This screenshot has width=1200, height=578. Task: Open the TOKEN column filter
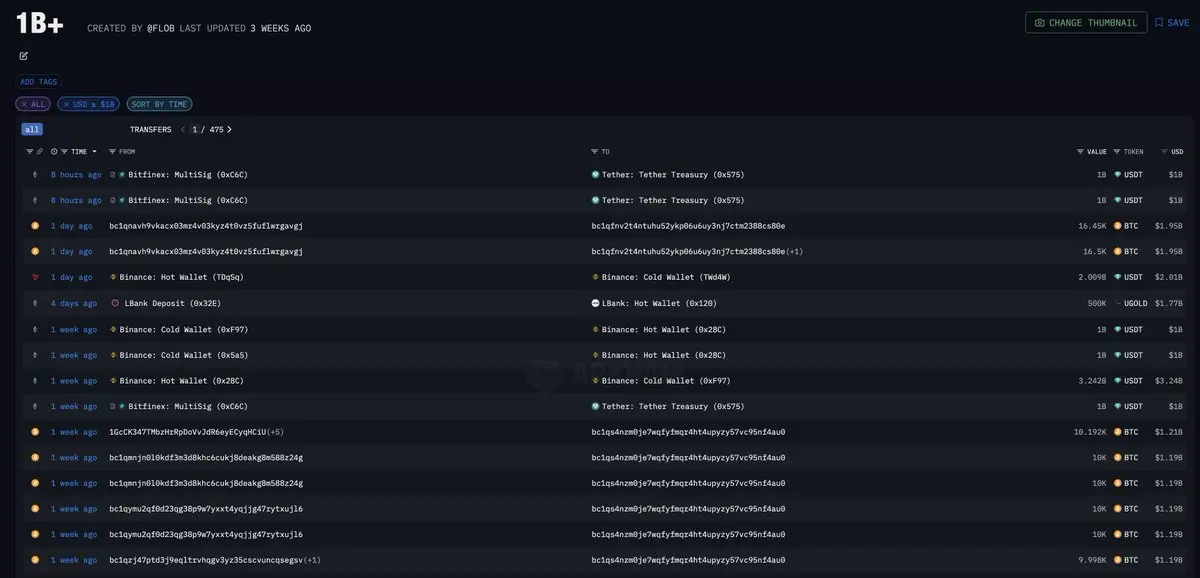click(1117, 152)
